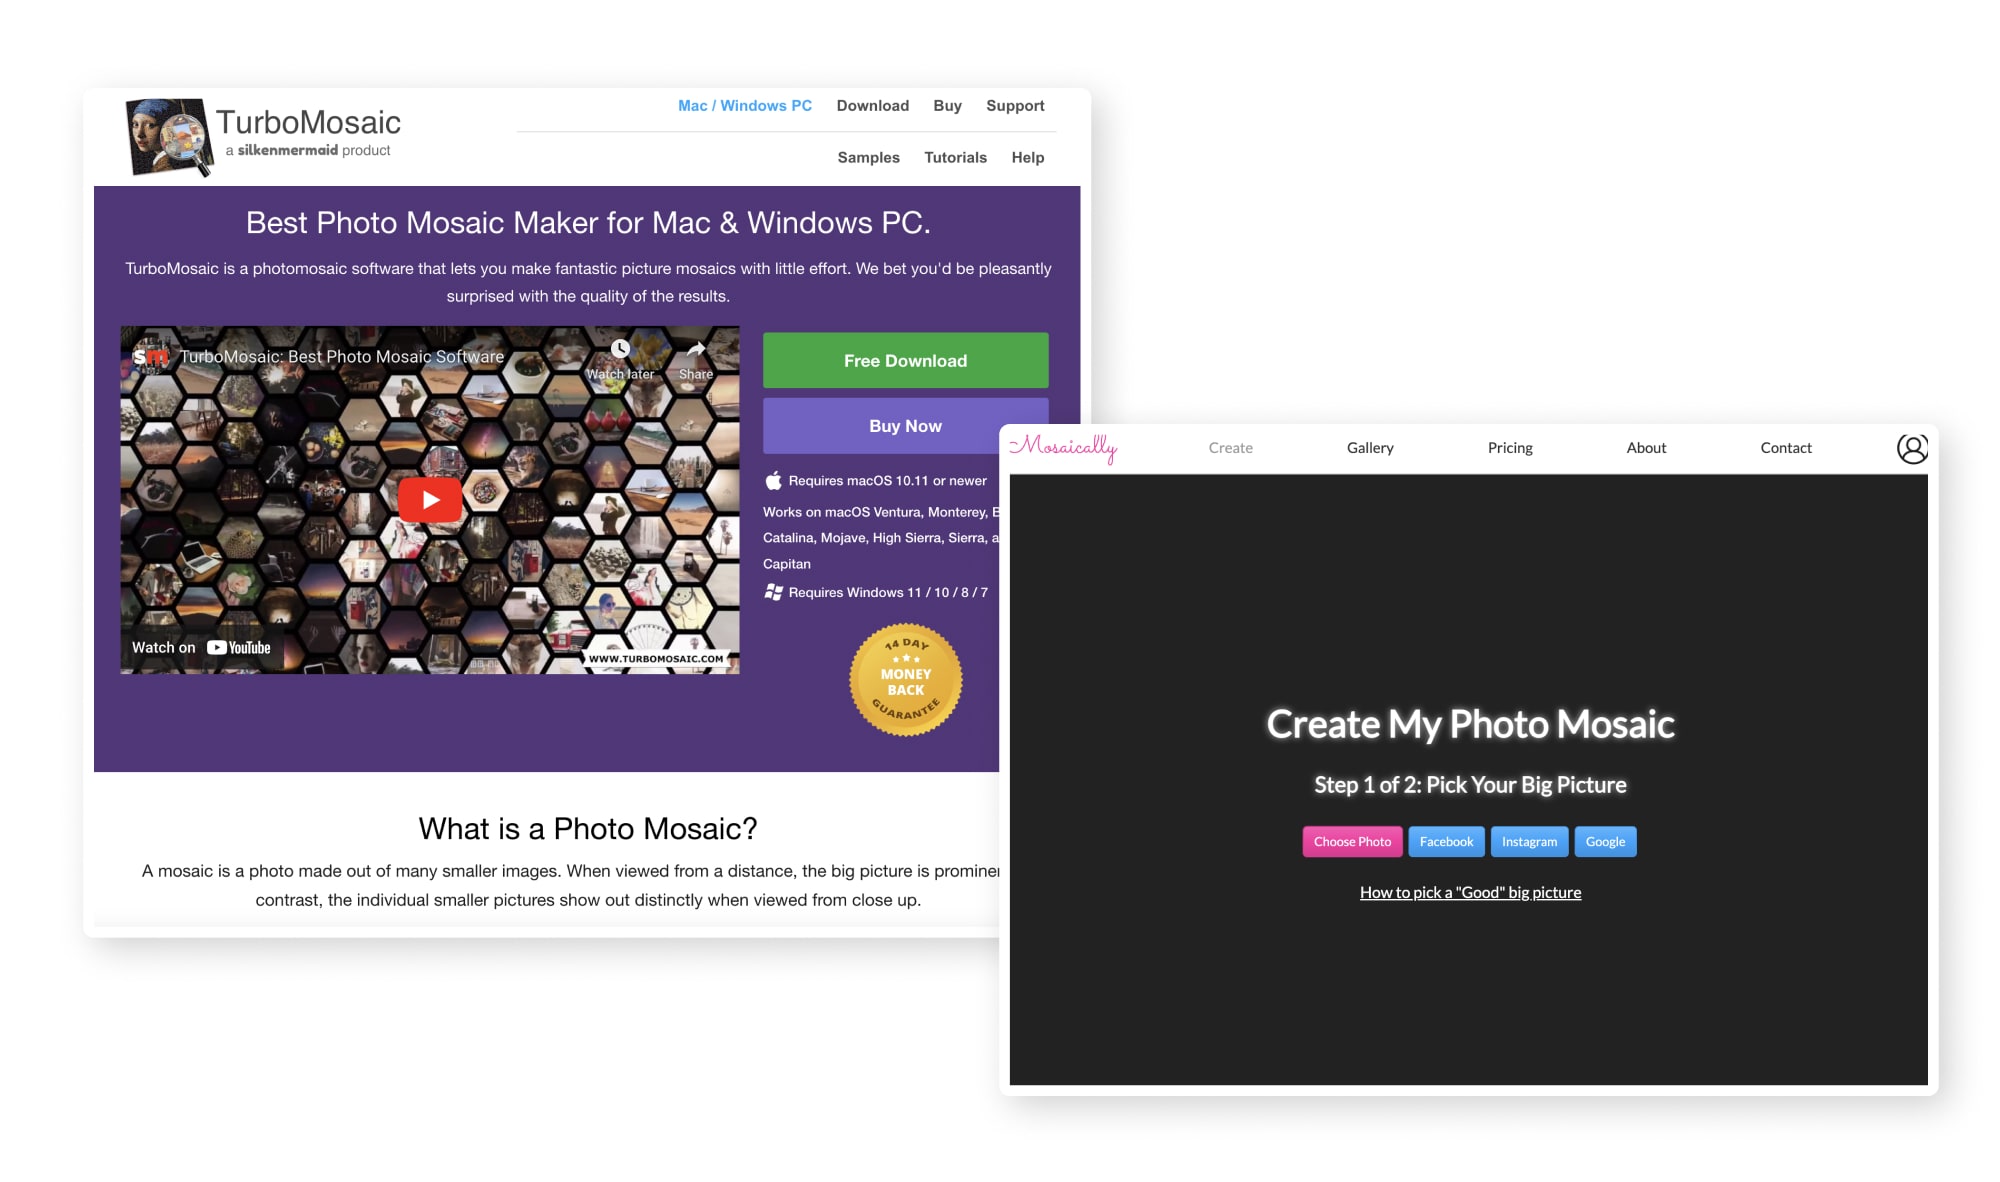Import a big picture from Instagram

1529,841
